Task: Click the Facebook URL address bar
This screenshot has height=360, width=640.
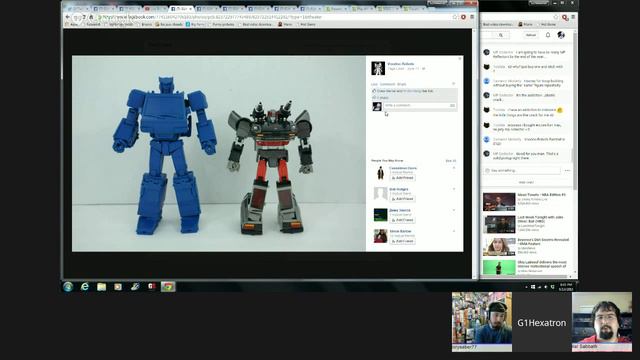Action: (273, 17)
